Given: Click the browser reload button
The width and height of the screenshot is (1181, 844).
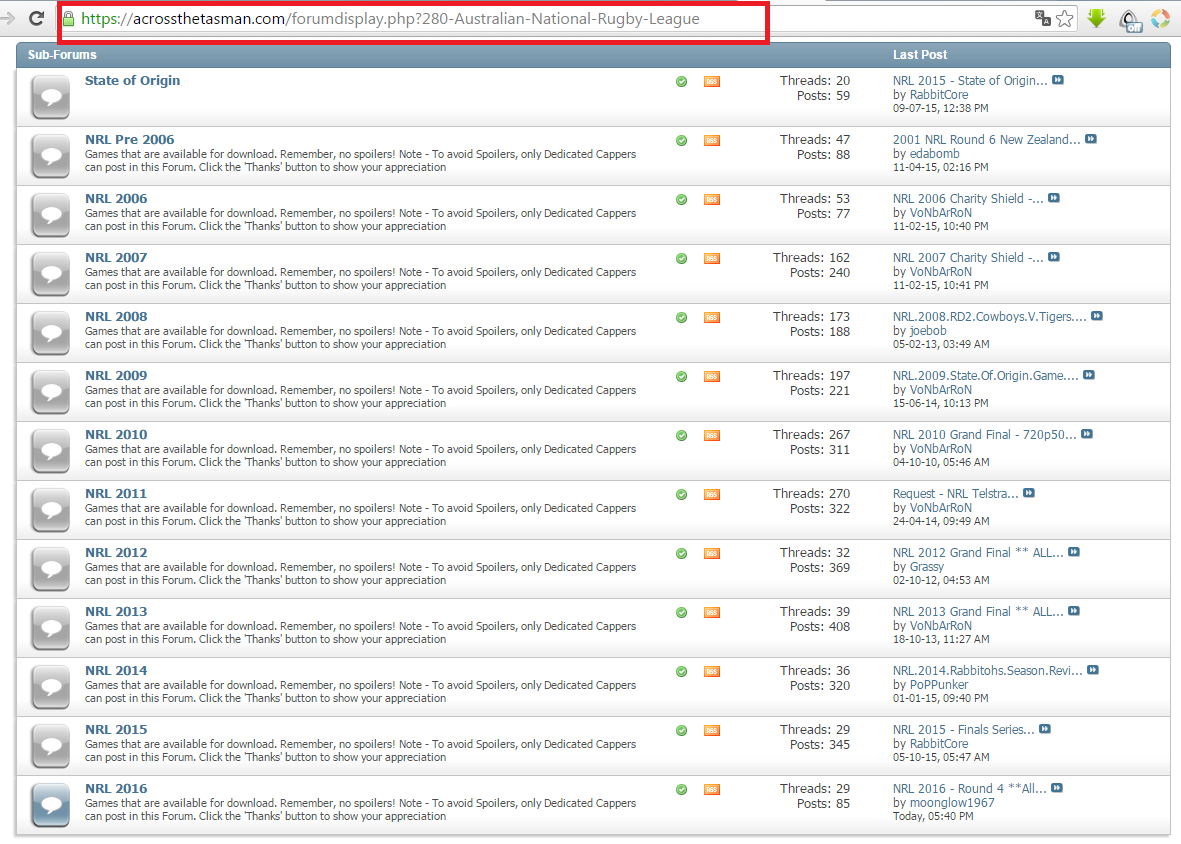Looking at the screenshot, I should (x=35, y=18).
